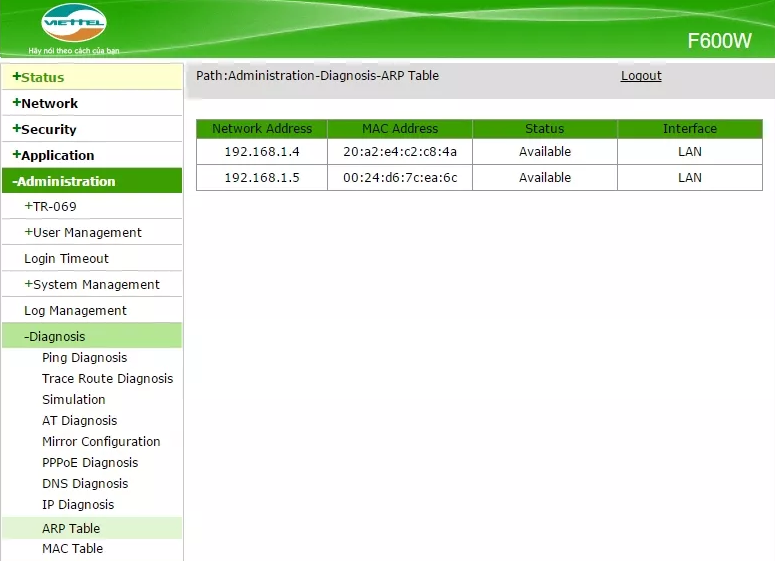The height and width of the screenshot is (563, 775).
Task: Open Mirror Configuration page
Action: [101, 441]
